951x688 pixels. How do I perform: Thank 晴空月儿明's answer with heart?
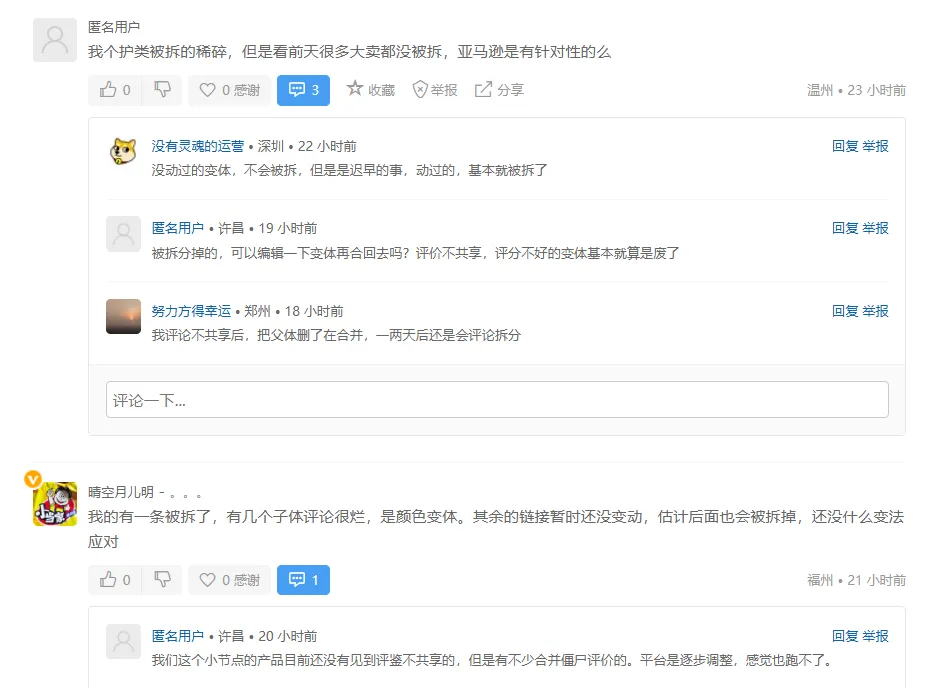coord(229,580)
